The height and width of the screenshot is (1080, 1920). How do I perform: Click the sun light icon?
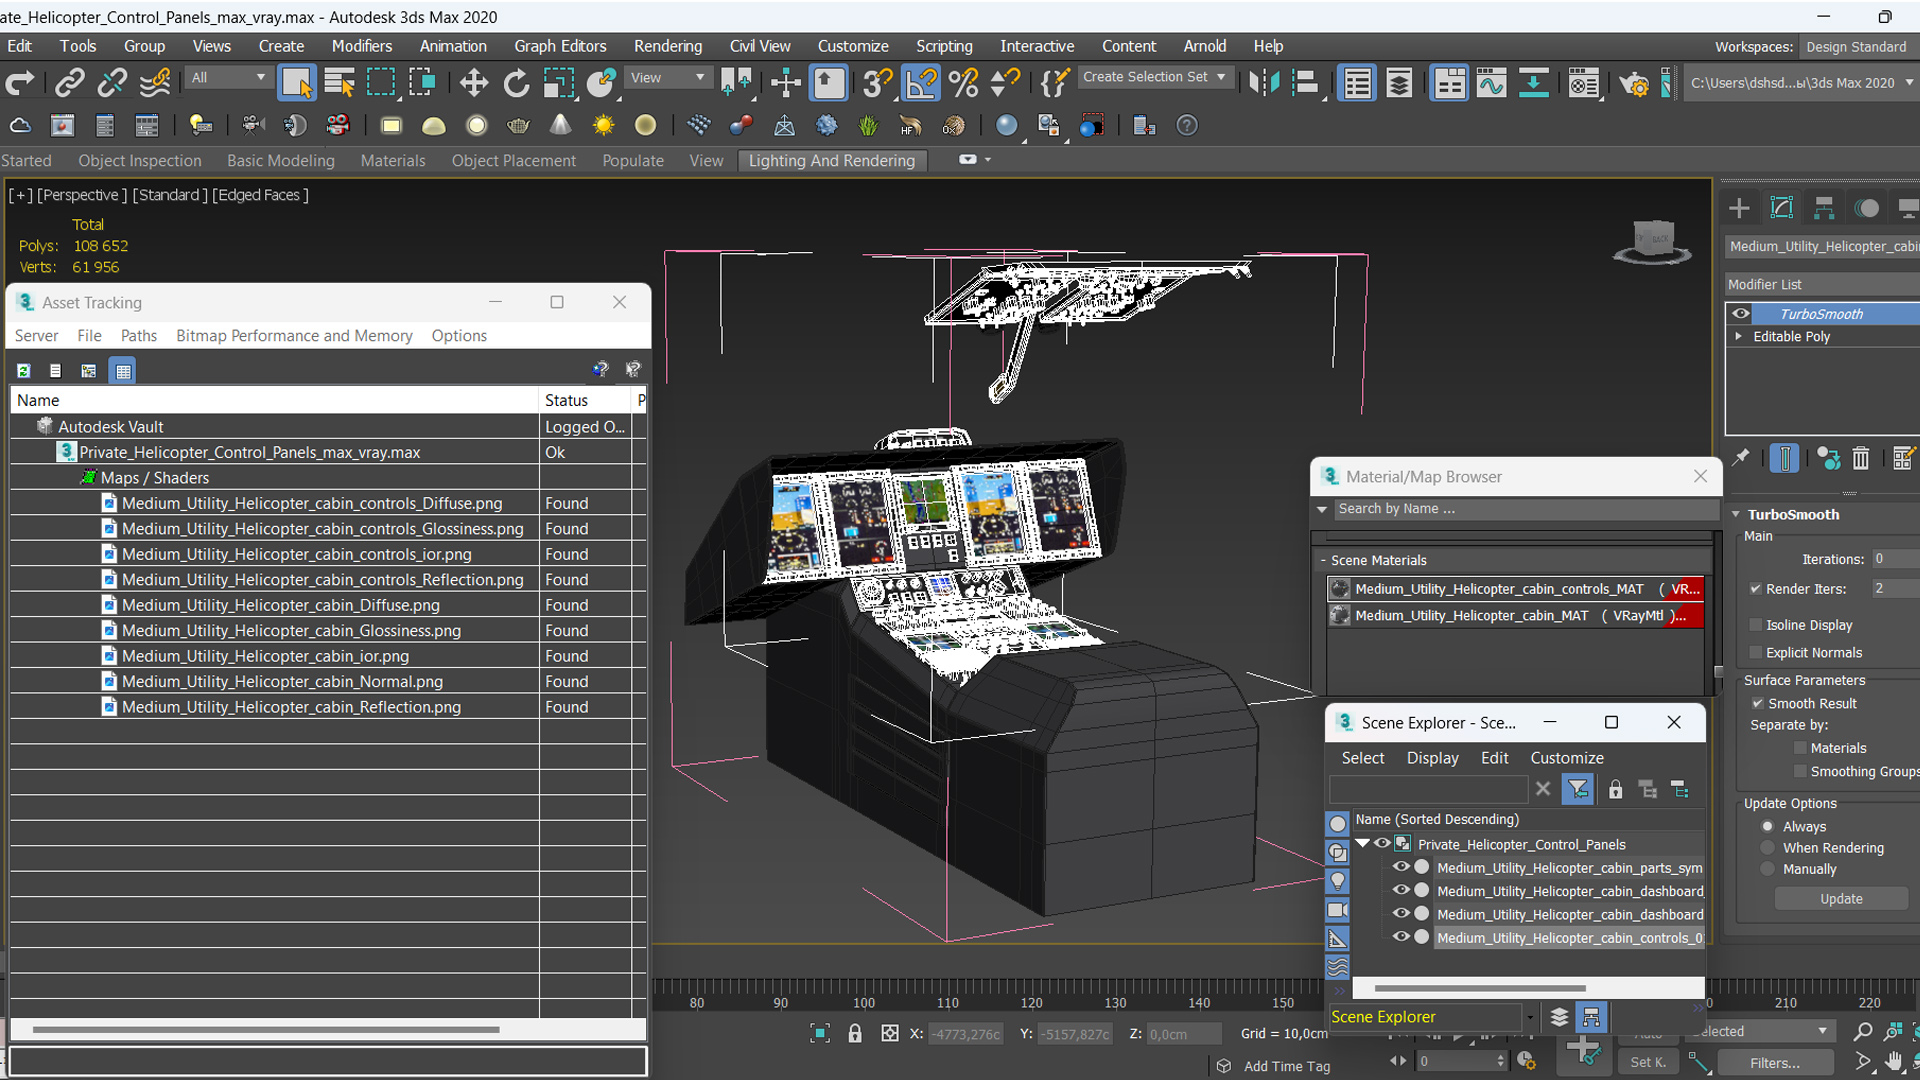(x=603, y=126)
